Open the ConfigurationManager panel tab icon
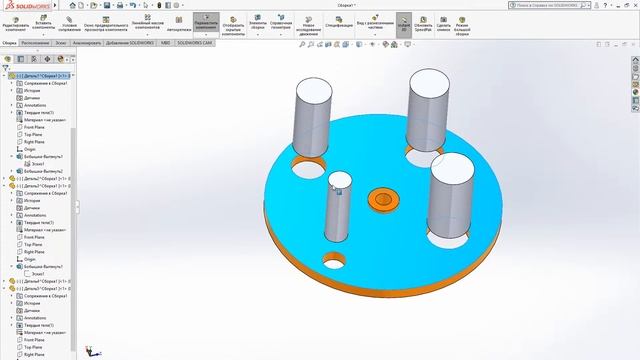The image size is (640, 360). pyautogui.click(x=34, y=59)
